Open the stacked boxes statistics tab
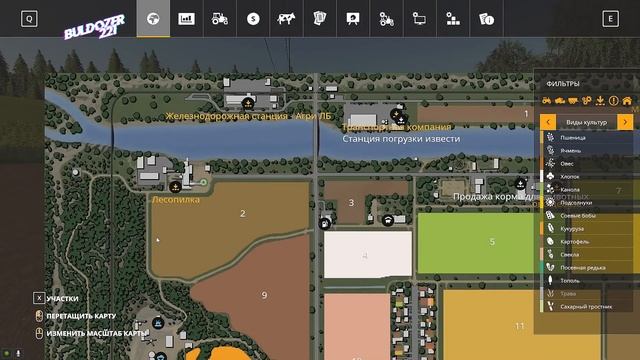 pyautogui.click(x=453, y=19)
